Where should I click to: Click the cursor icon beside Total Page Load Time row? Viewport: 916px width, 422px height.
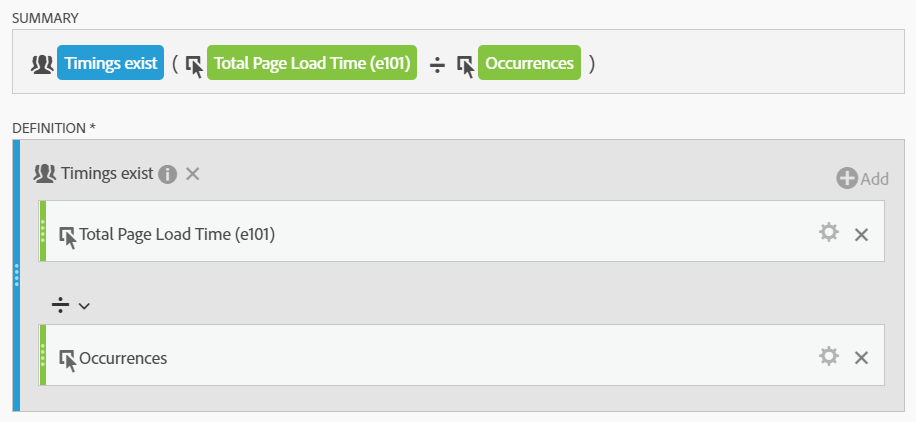pos(68,237)
